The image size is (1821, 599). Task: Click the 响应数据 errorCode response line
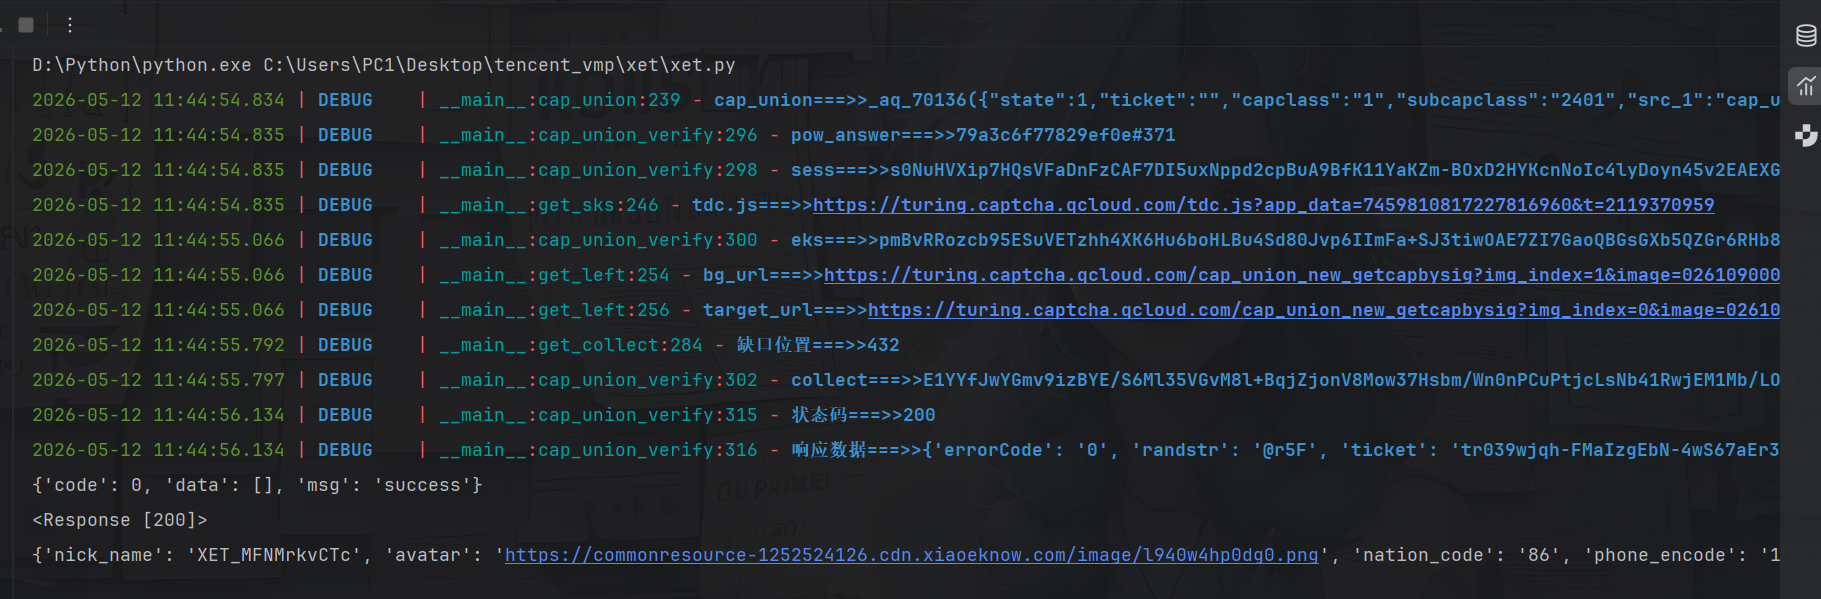click(x=1285, y=450)
